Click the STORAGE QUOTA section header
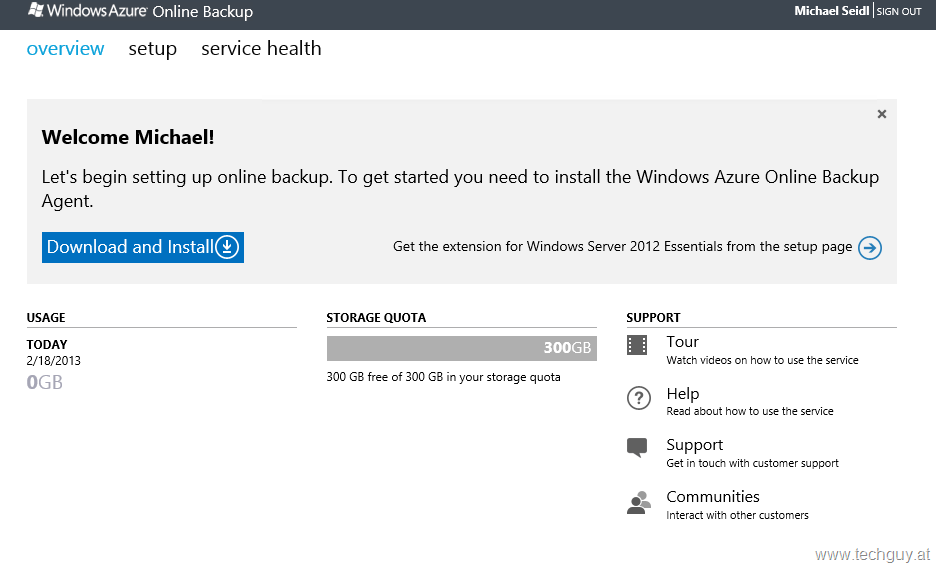Image resolution: width=936 pixels, height=565 pixels. point(376,318)
